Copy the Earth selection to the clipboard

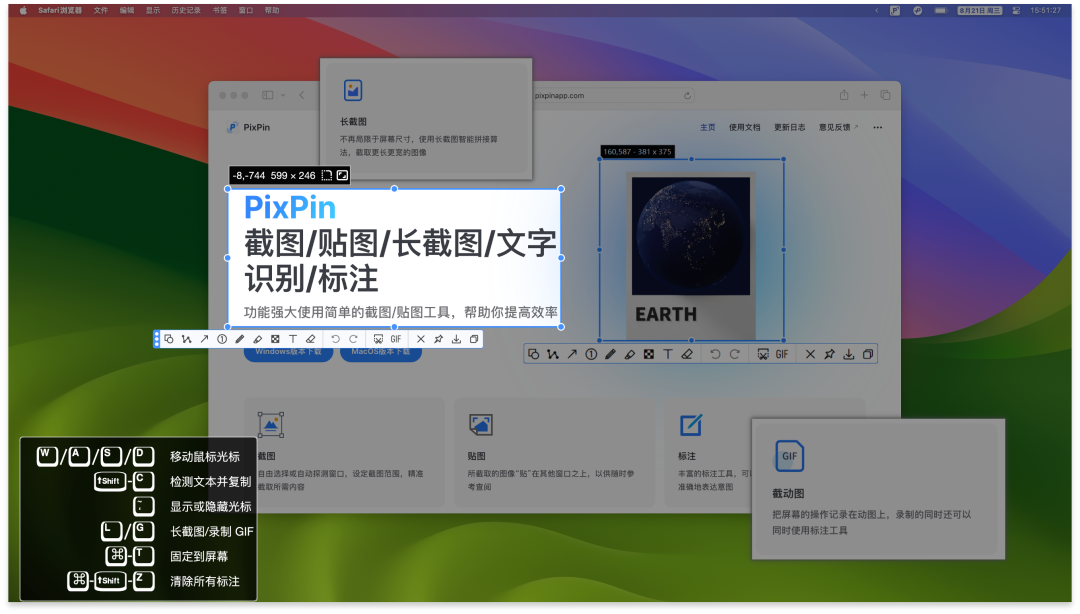tap(868, 354)
